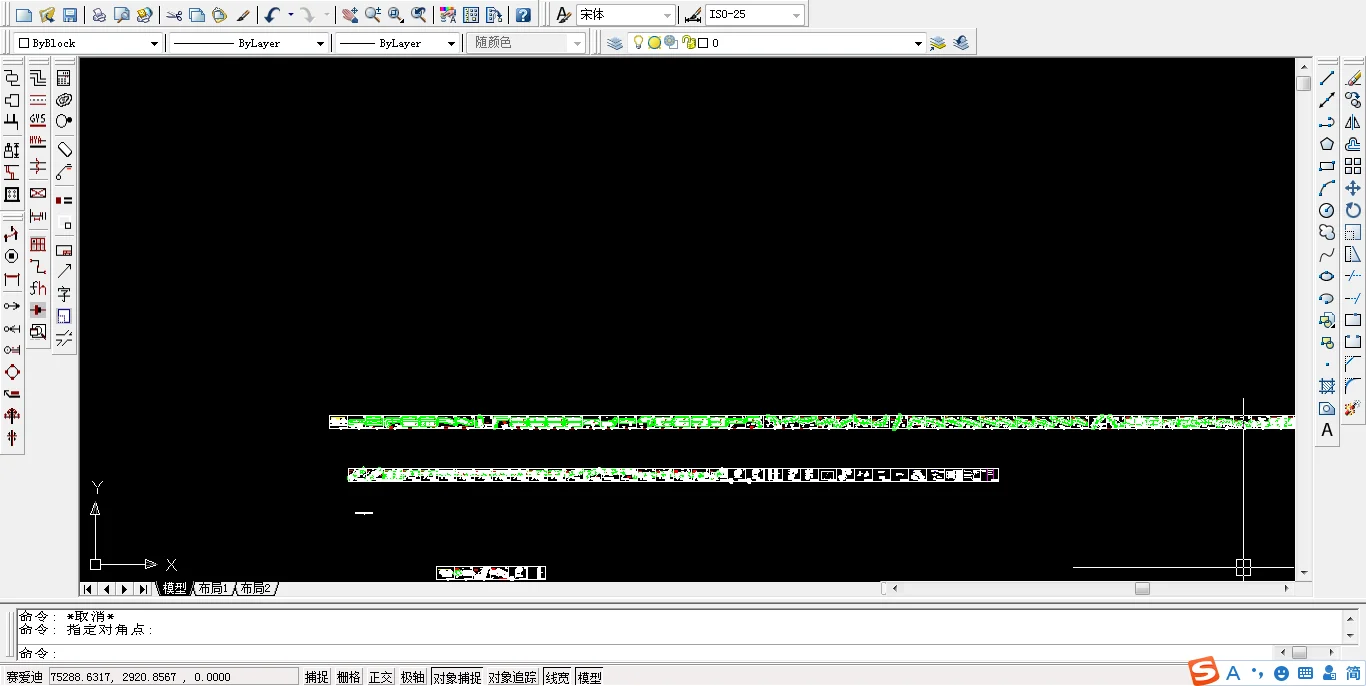The width and height of the screenshot is (1366, 686).
Task: Open Print Preview icon
Action: click(x=121, y=15)
